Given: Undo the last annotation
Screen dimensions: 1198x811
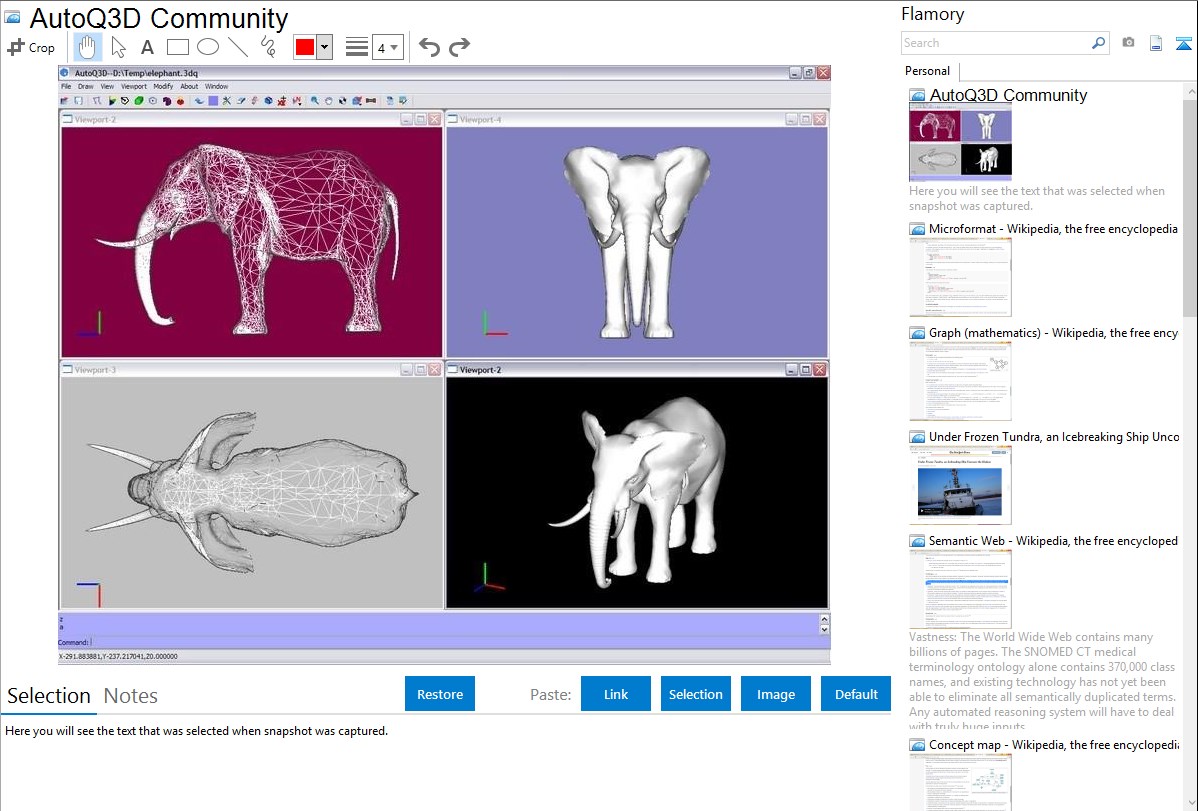Looking at the screenshot, I should click(x=429, y=47).
